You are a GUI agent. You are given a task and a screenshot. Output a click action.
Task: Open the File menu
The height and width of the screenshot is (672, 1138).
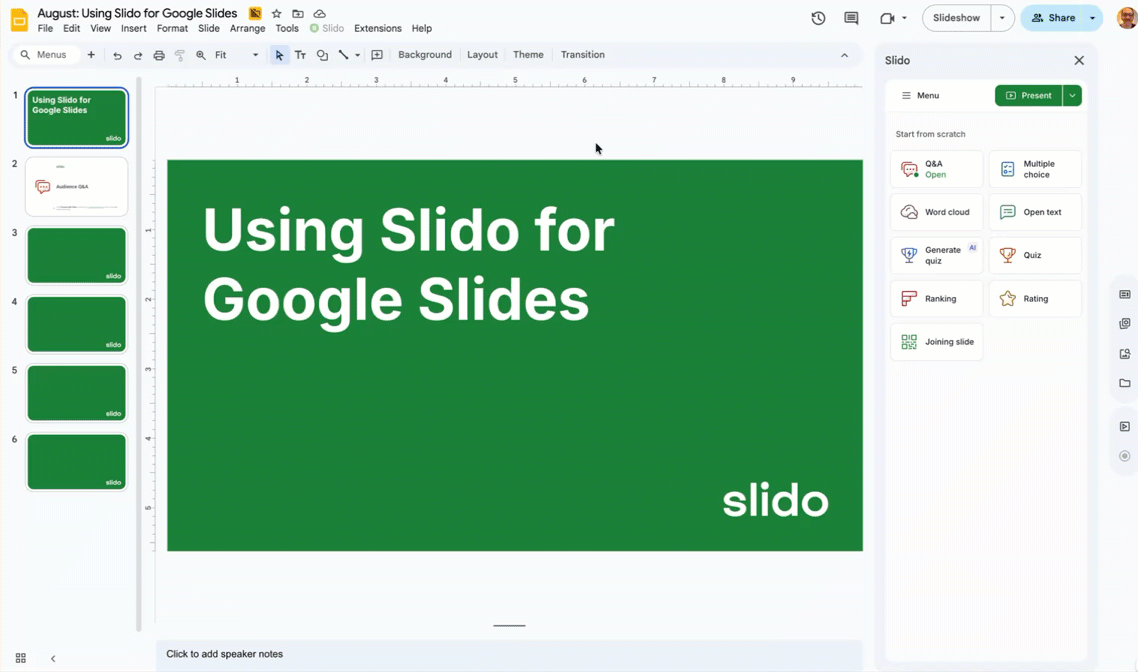[45, 28]
